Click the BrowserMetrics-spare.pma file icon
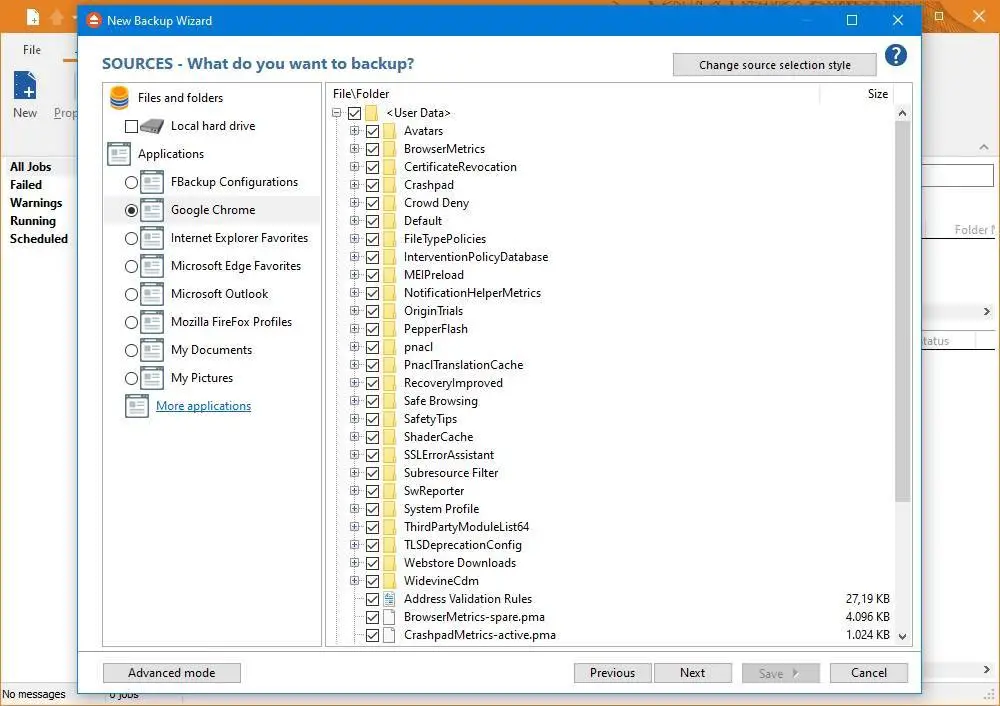This screenshot has height=706, width=1000. pos(389,617)
